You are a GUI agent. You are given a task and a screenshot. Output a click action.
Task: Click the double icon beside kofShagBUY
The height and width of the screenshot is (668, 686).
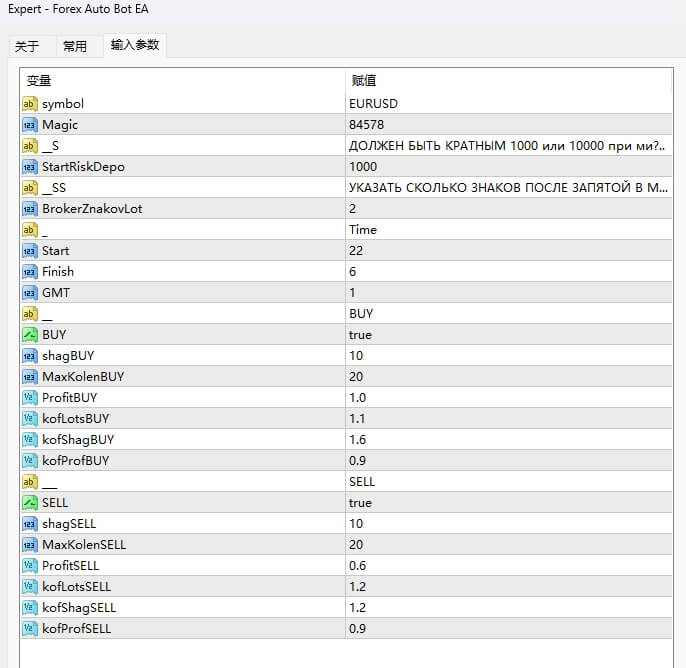coord(29,440)
